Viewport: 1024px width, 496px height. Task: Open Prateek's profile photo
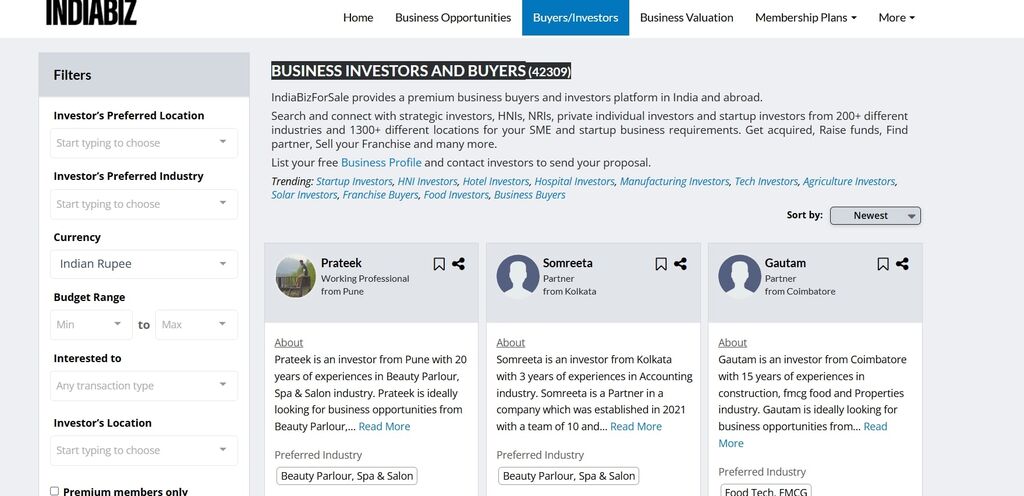point(296,276)
